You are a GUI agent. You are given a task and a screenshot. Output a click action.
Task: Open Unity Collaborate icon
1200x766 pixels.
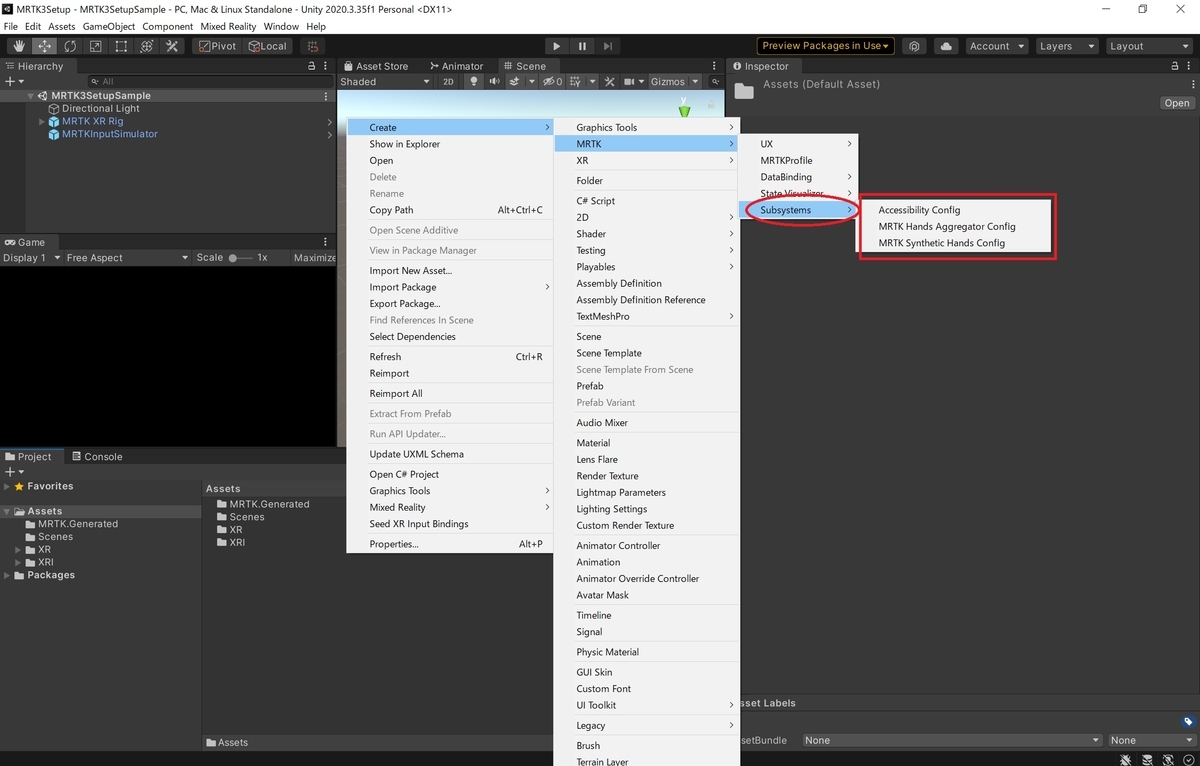(914, 46)
